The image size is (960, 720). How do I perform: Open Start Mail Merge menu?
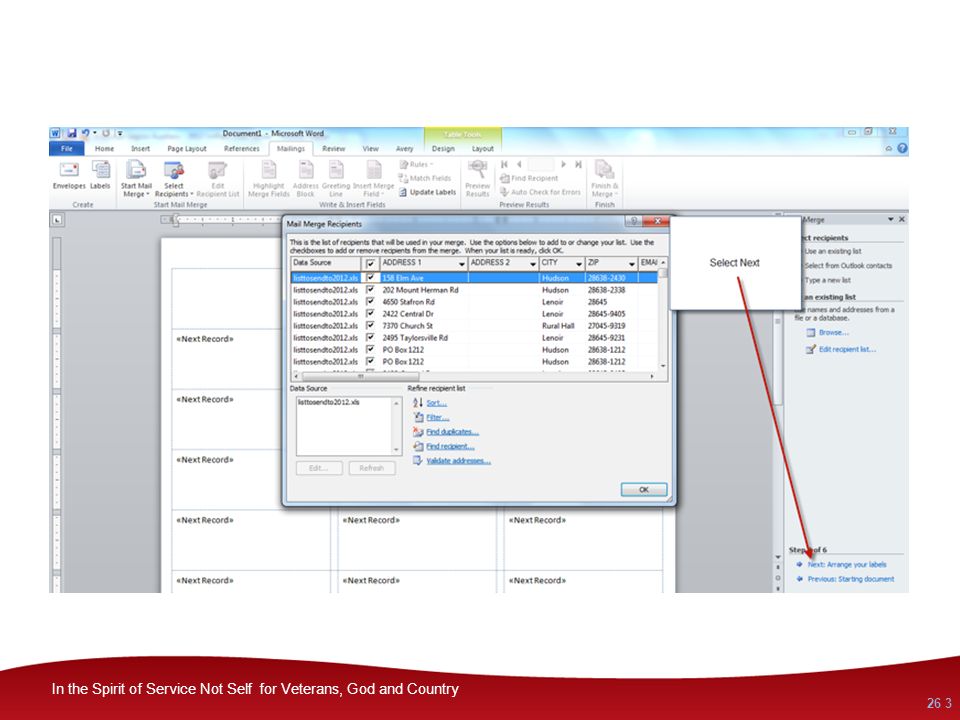tap(136, 179)
